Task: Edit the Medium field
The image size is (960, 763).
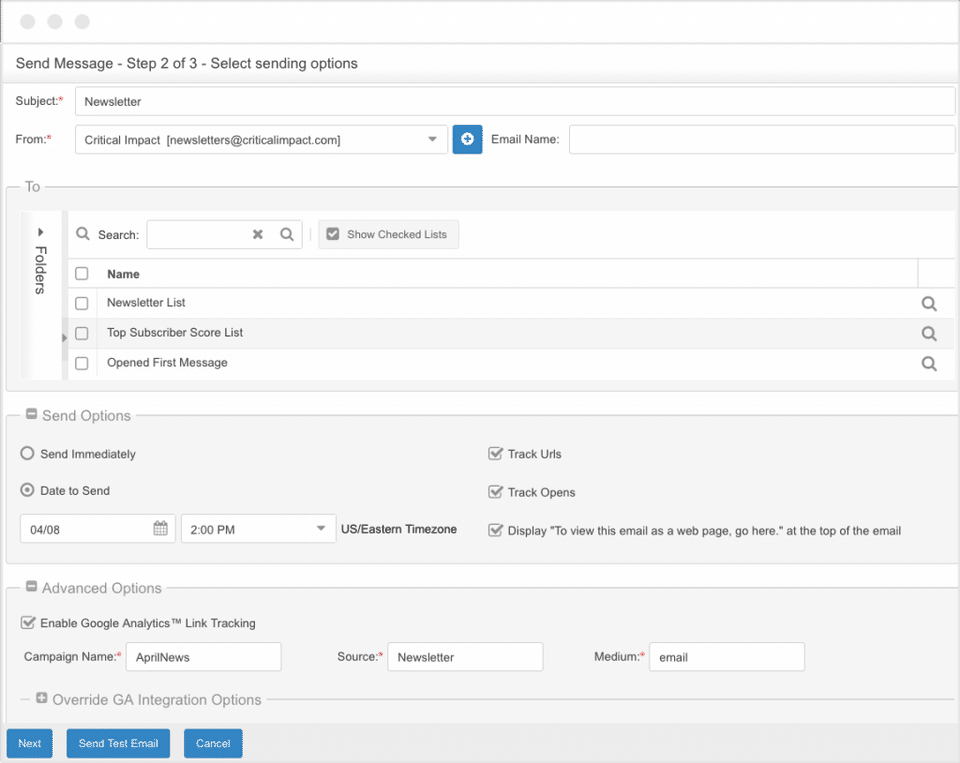Action: 727,657
